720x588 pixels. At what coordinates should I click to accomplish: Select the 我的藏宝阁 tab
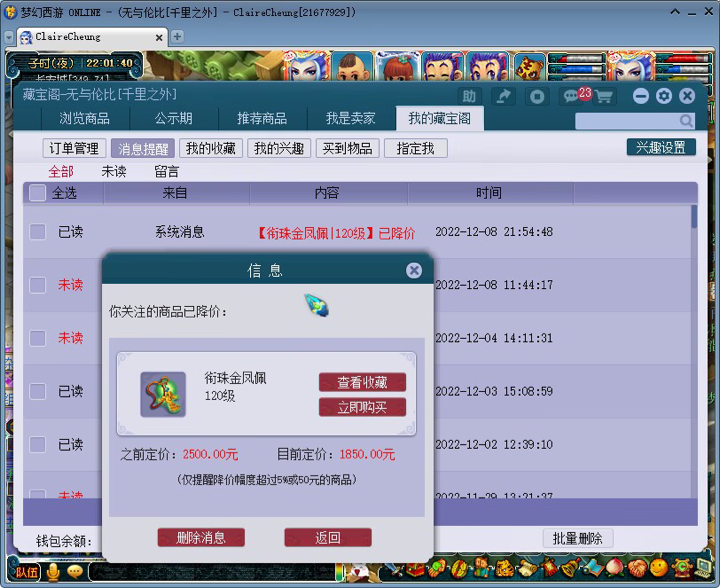tap(439, 118)
